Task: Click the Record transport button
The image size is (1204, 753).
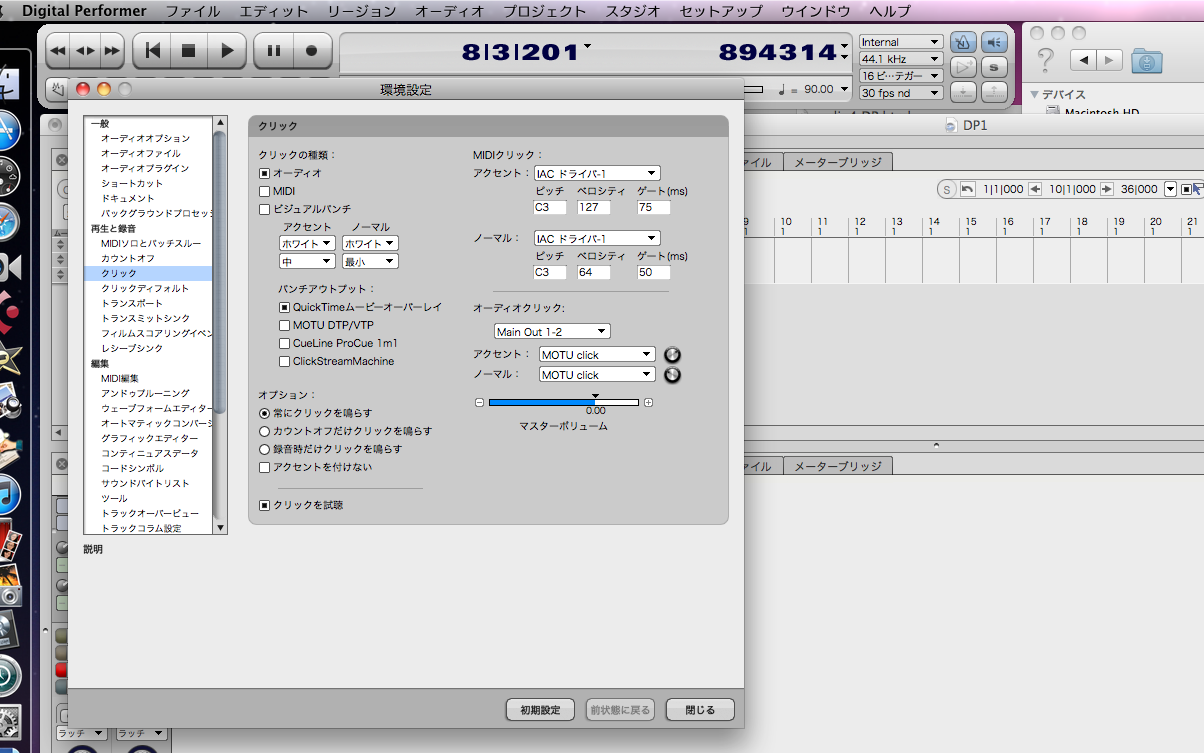Action: [312, 50]
